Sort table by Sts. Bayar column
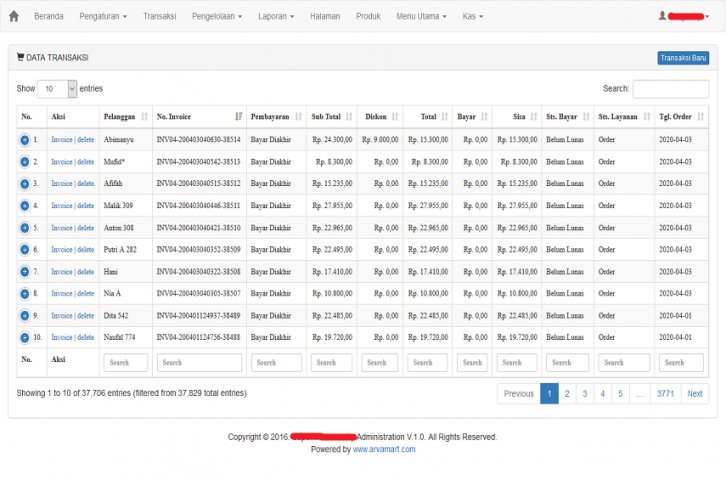This screenshot has height=480, width=726. [x=568, y=117]
